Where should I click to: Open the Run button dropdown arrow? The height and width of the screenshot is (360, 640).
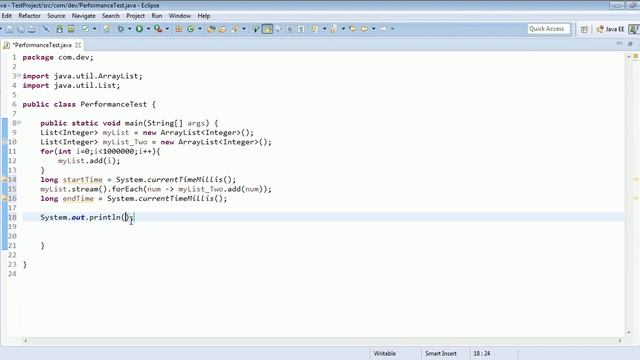[148, 29]
